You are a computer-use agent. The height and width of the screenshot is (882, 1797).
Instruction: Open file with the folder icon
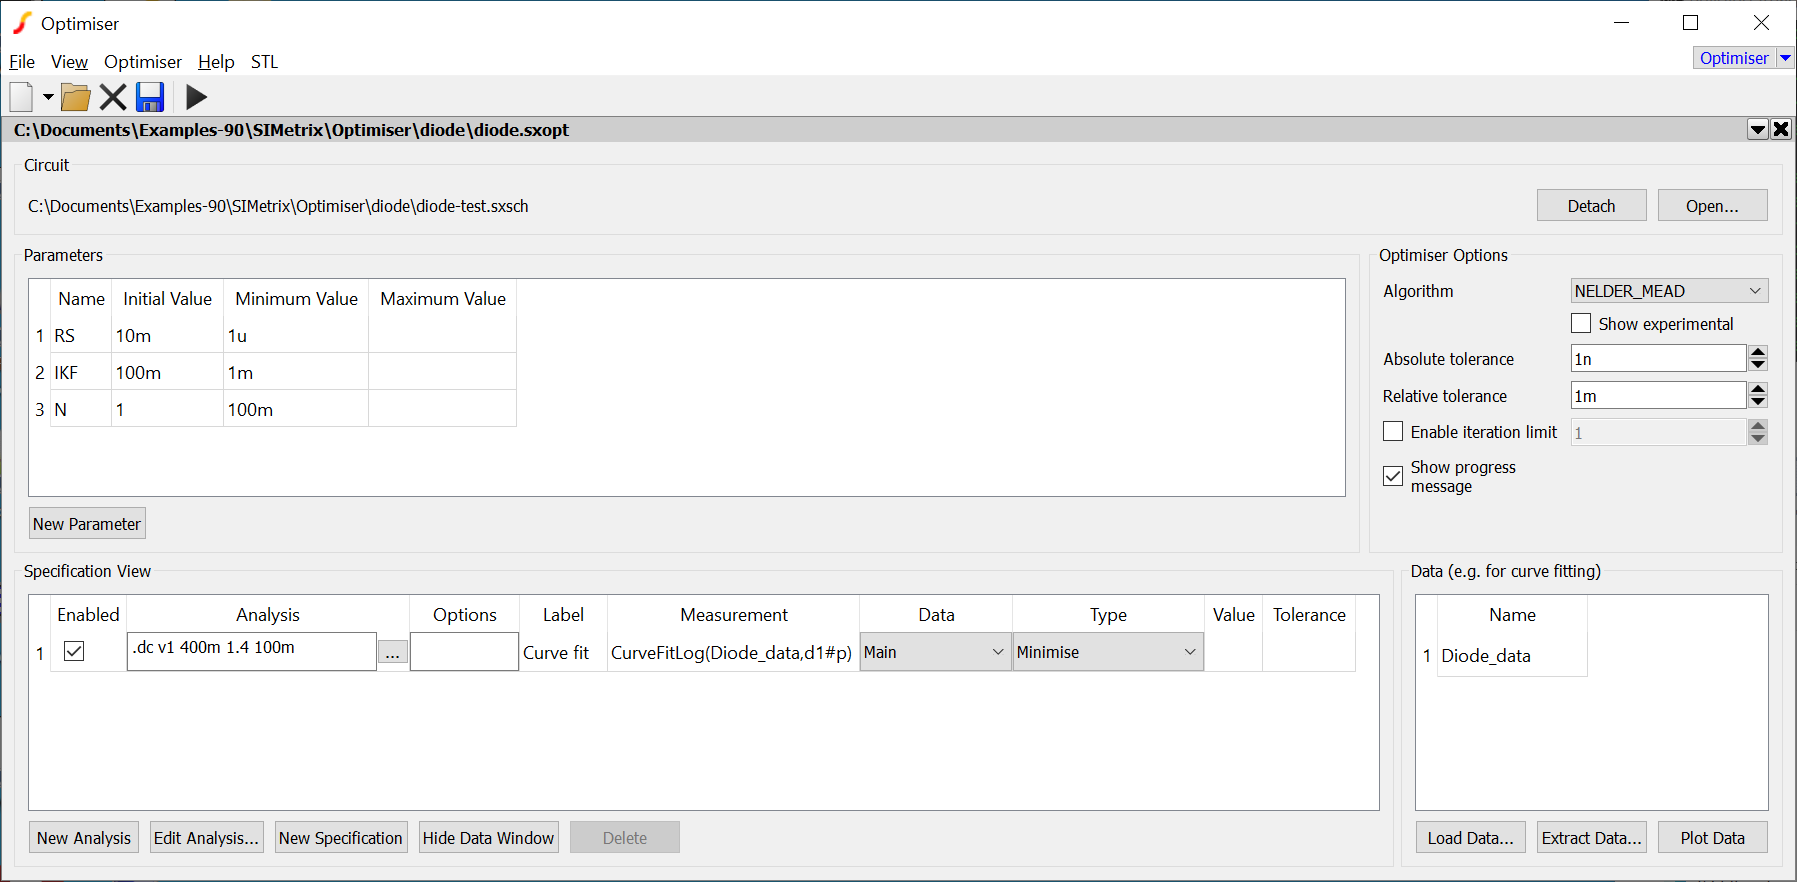[x=75, y=97]
